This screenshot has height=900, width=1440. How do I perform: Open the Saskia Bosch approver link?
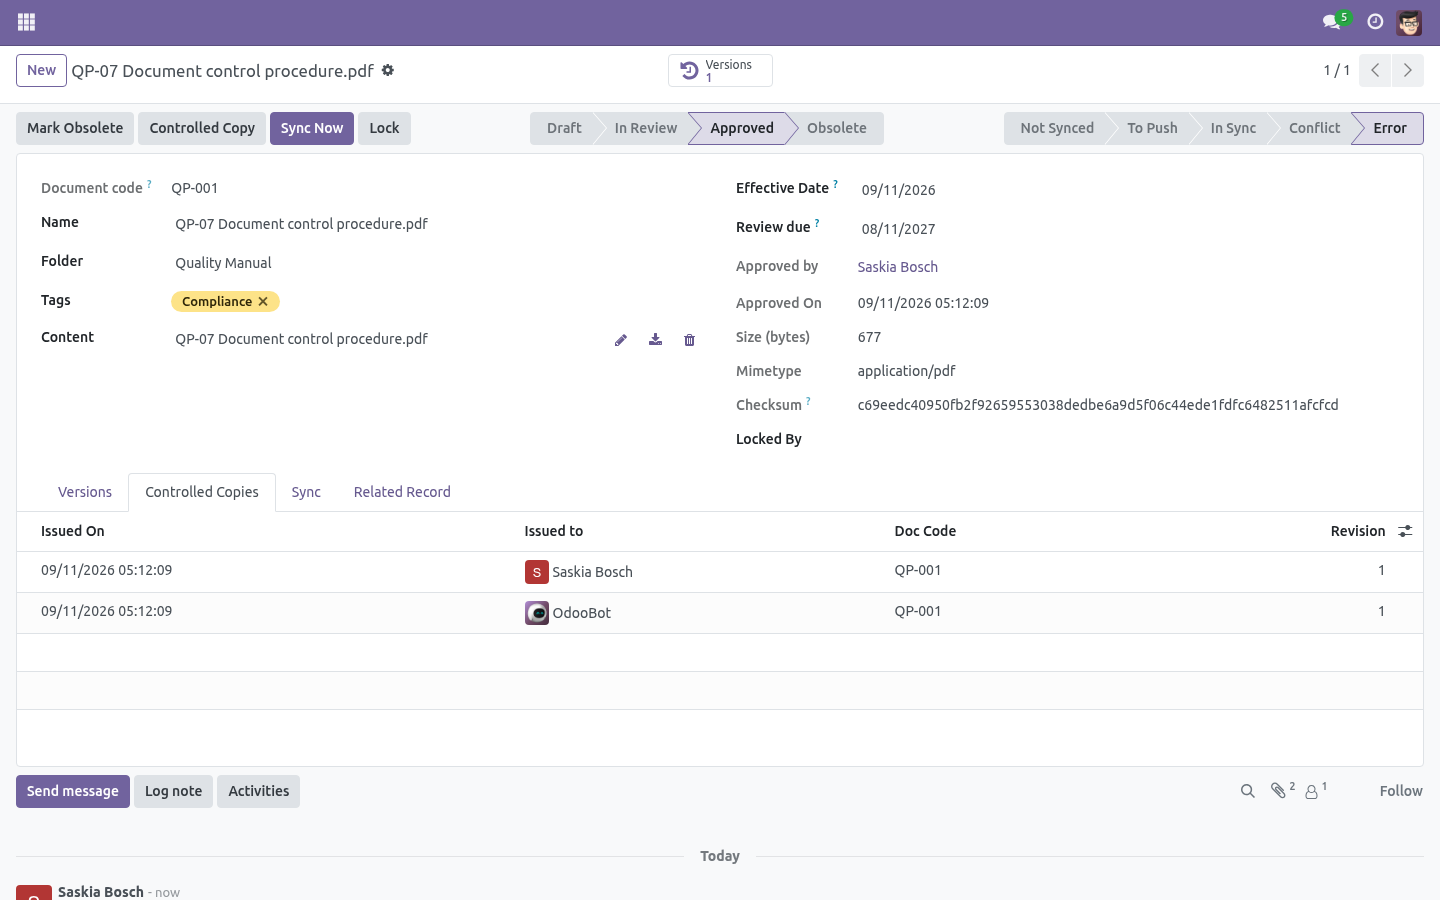click(x=898, y=267)
